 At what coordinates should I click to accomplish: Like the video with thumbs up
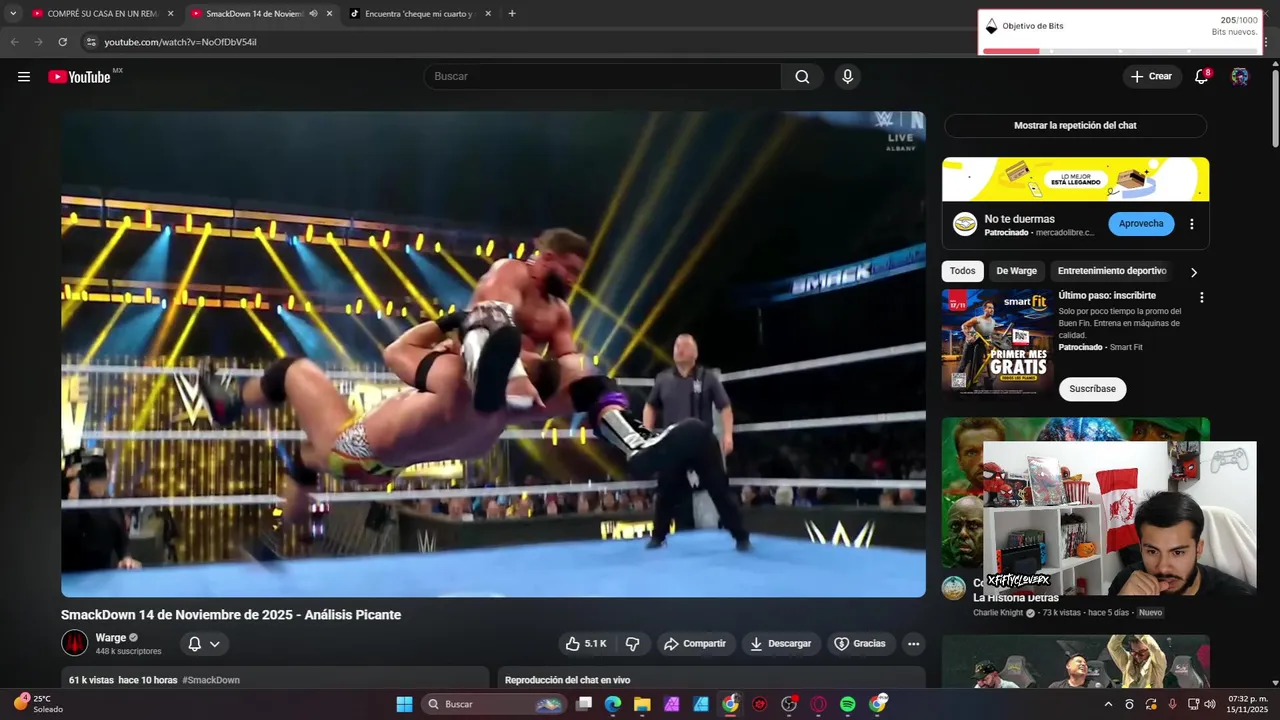pos(585,644)
